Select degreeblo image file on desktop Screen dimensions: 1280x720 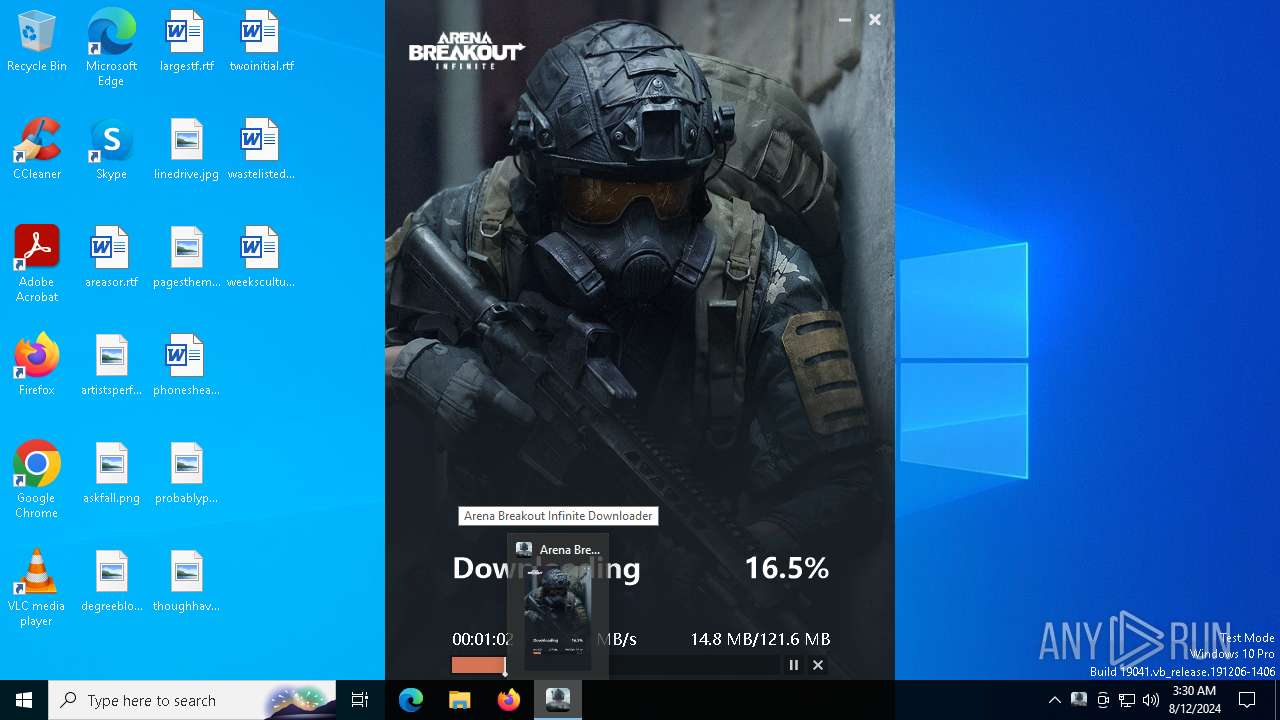[111, 582]
